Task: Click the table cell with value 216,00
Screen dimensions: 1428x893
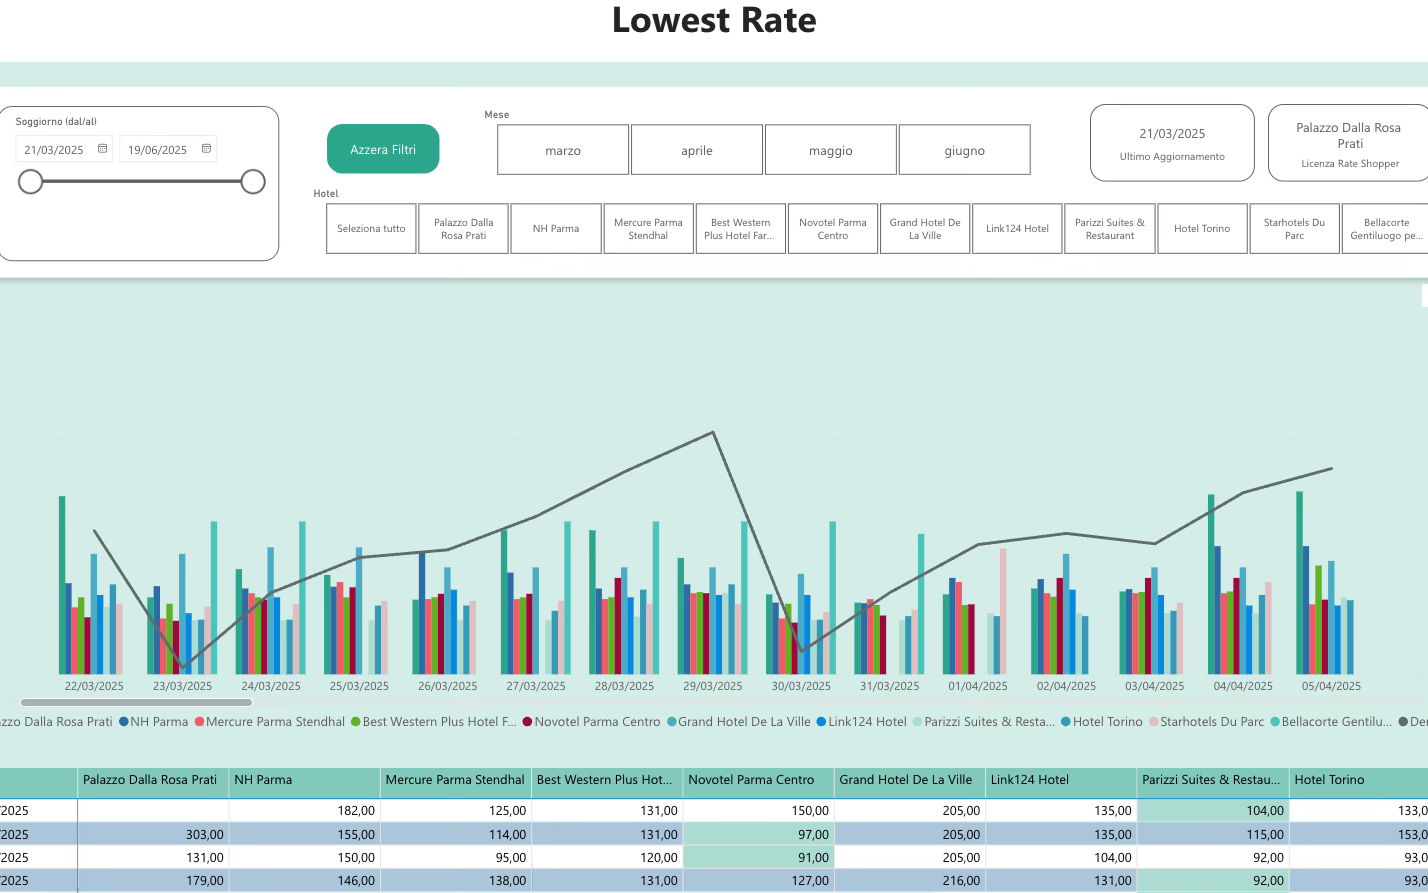Action: [x=910, y=881]
